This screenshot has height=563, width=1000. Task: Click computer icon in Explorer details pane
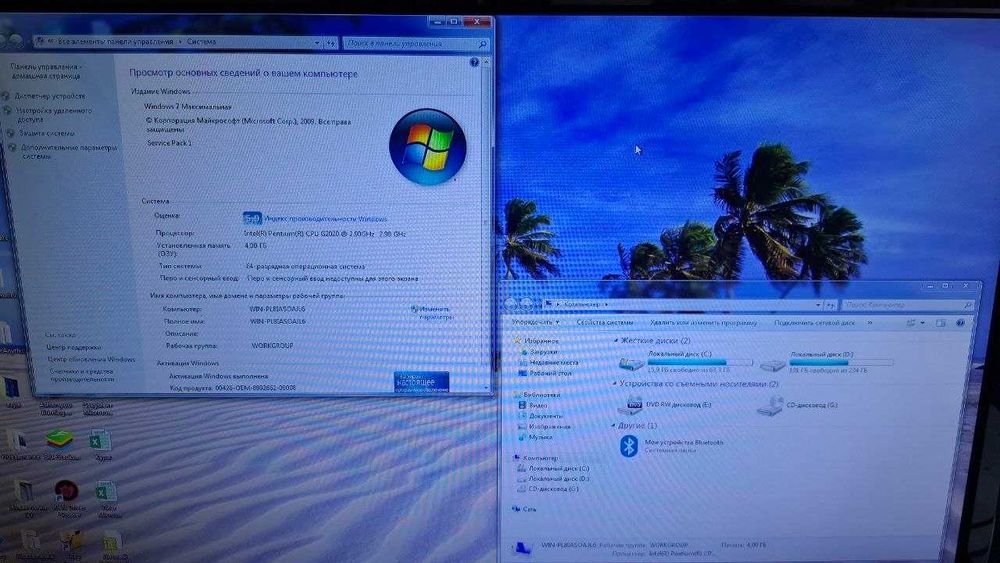[523, 548]
